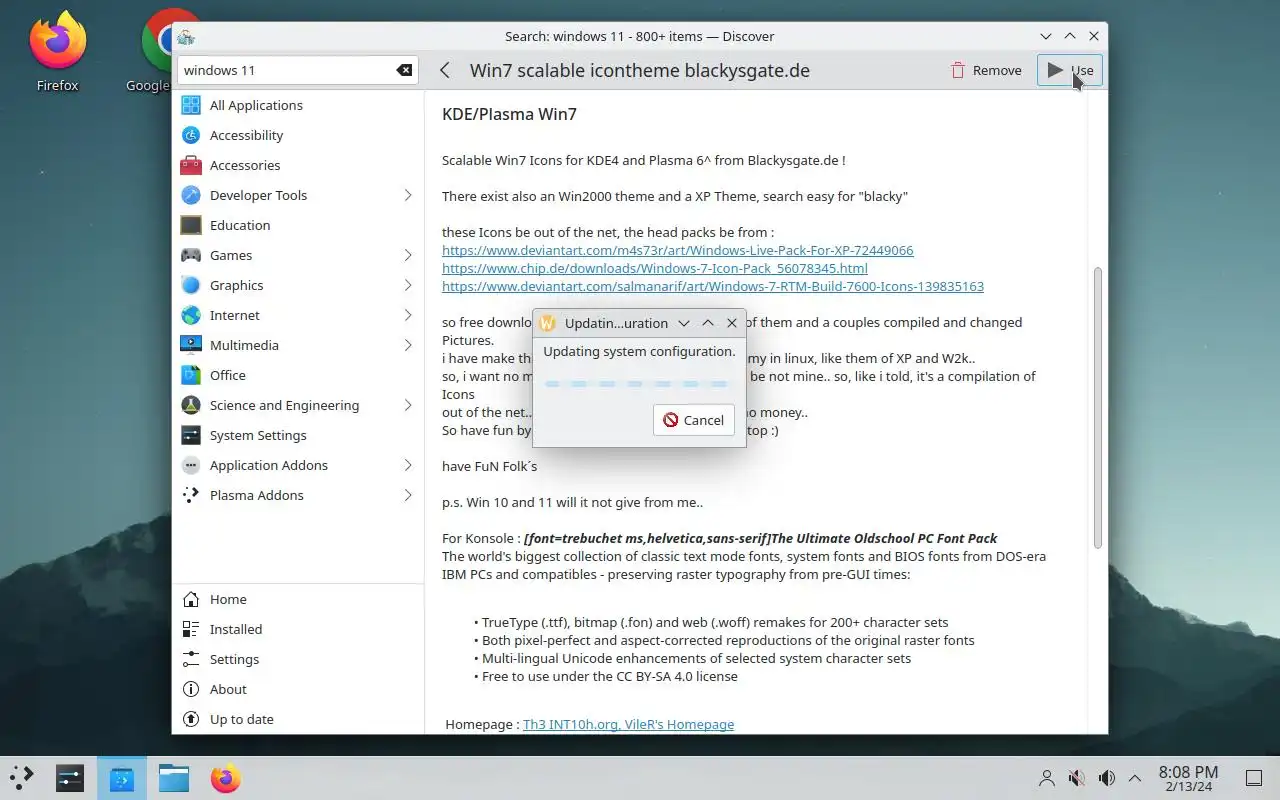
Task: Expand Internet subcategories
Action: click(408, 315)
